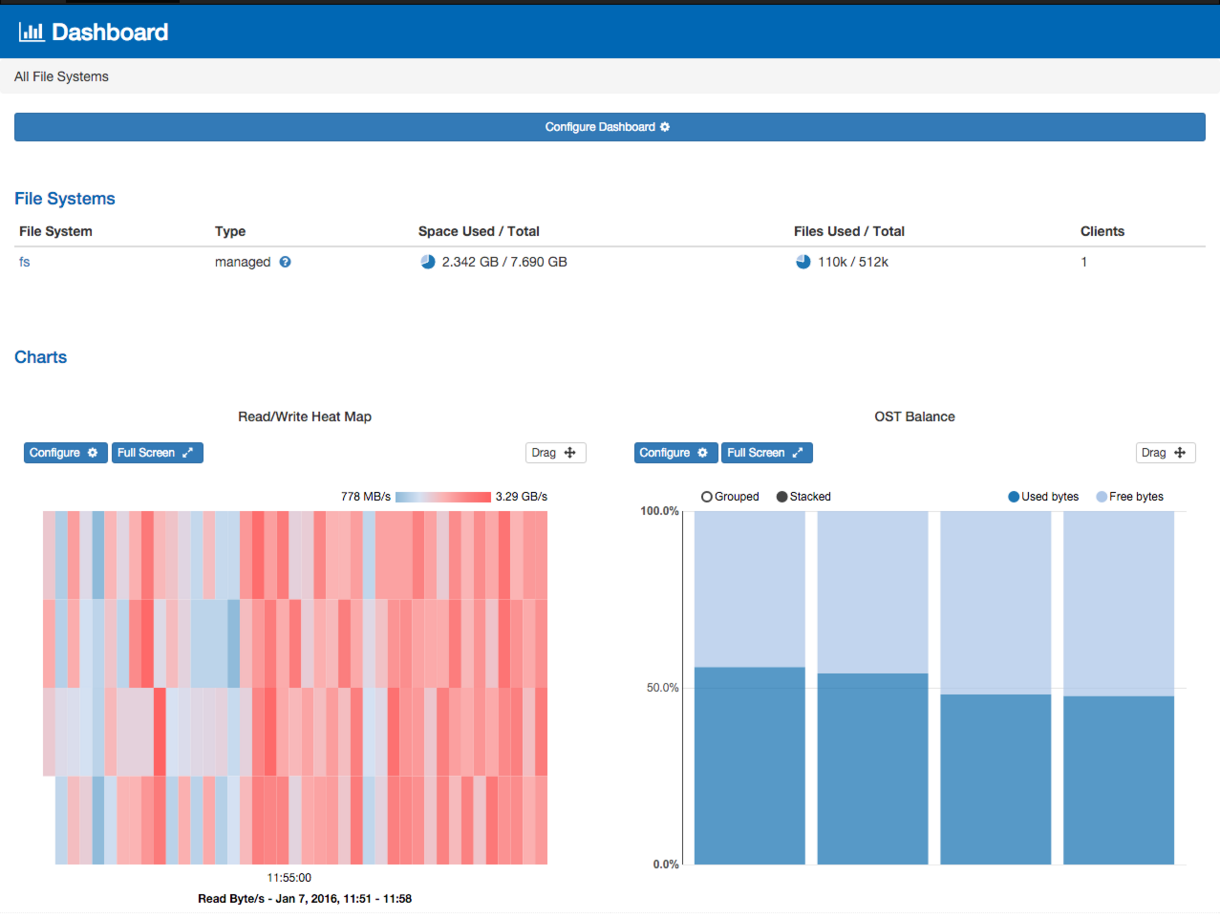The image size is (1220, 918).
Task: Select the Stacked radio option
Action: [x=782, y=497]
